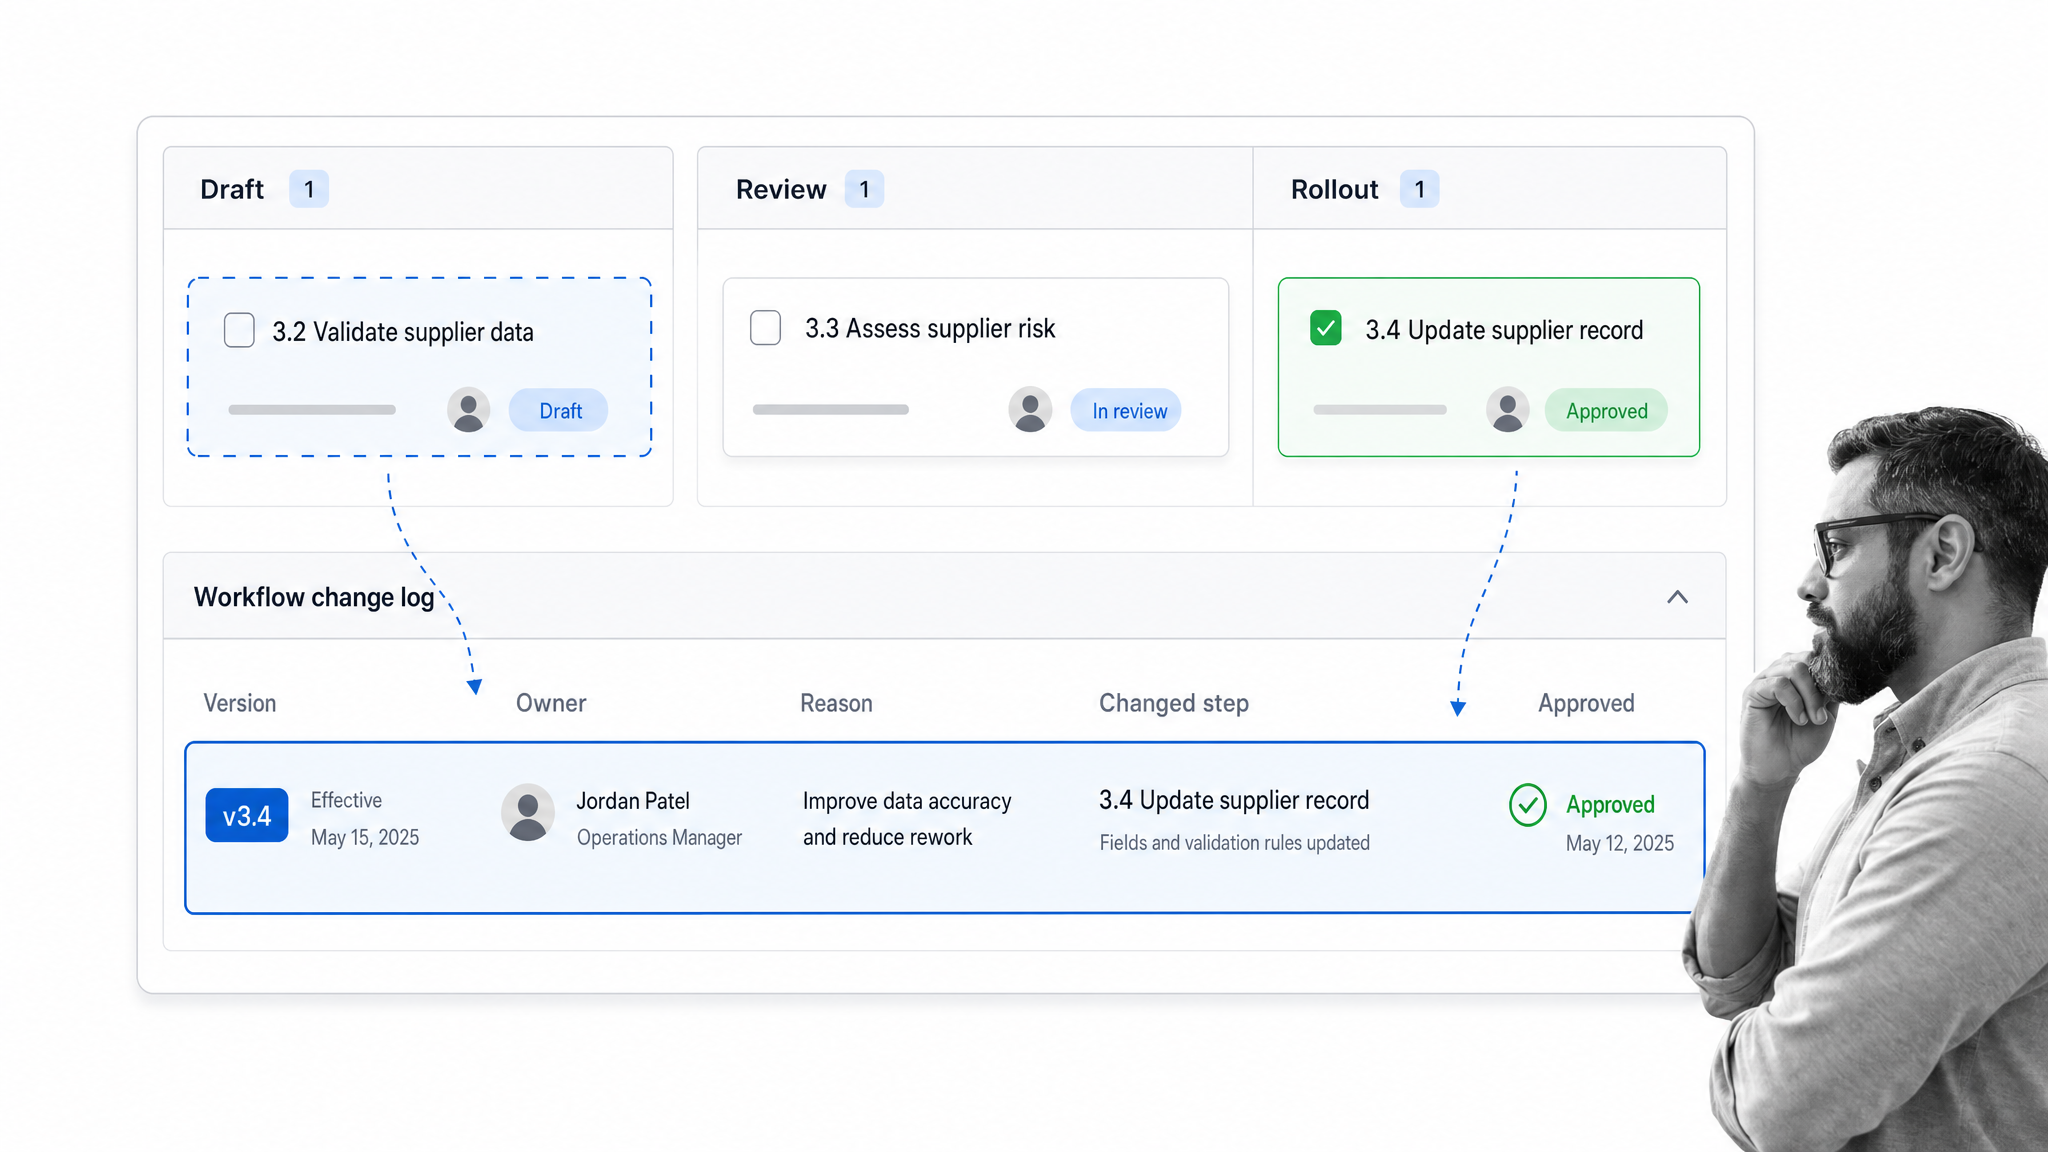Click changed step '3.4 Update supplier record' in log

coord(1234,800)
